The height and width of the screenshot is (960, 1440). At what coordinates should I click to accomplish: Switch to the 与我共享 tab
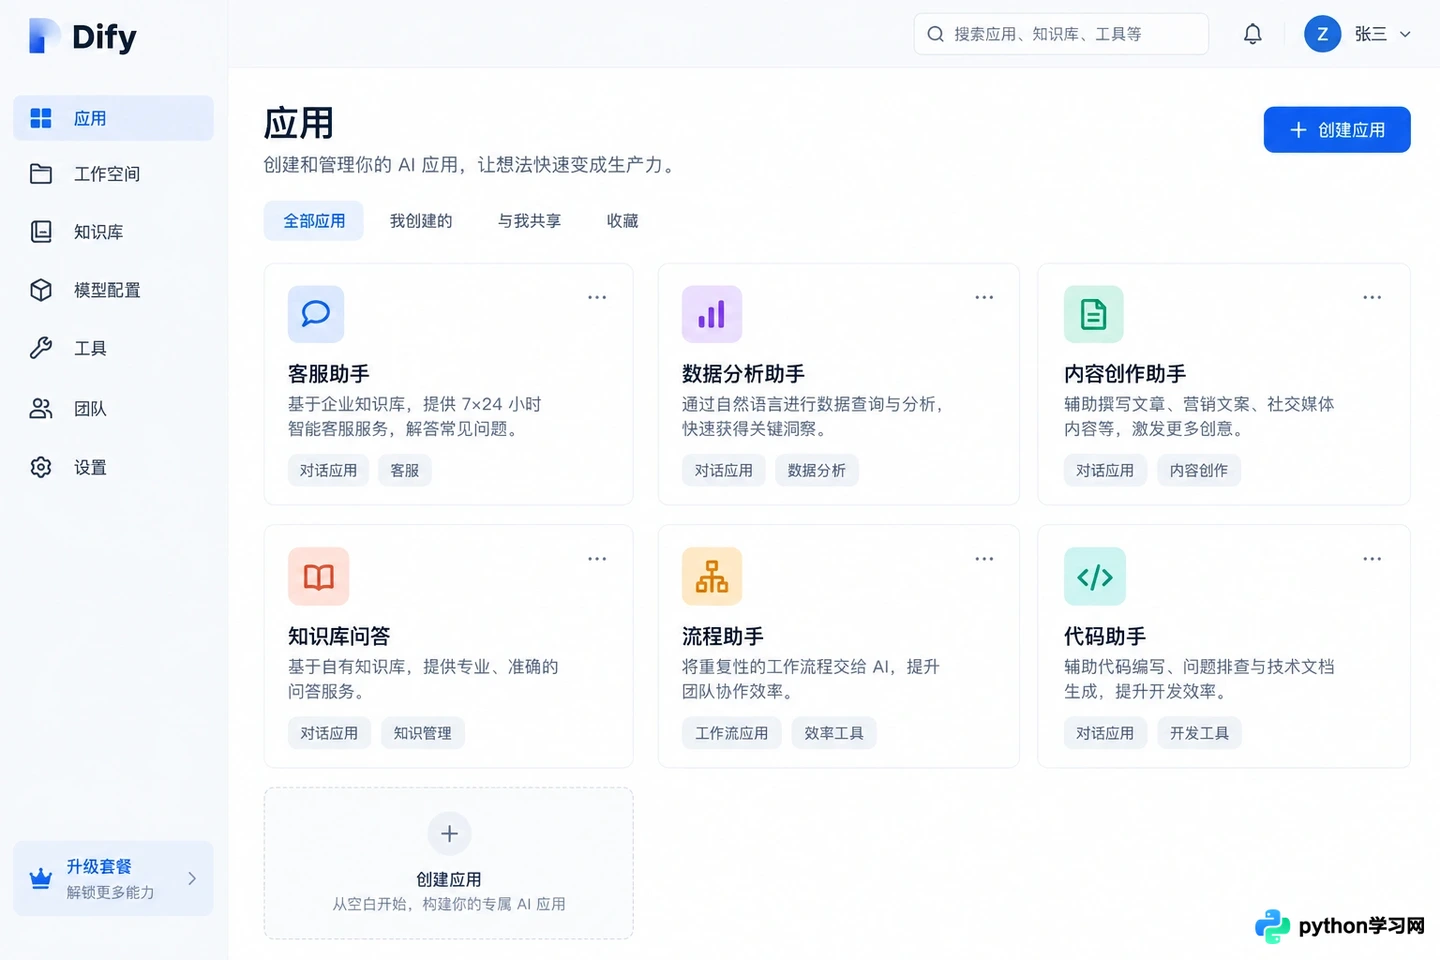click(x=529, y=221)
